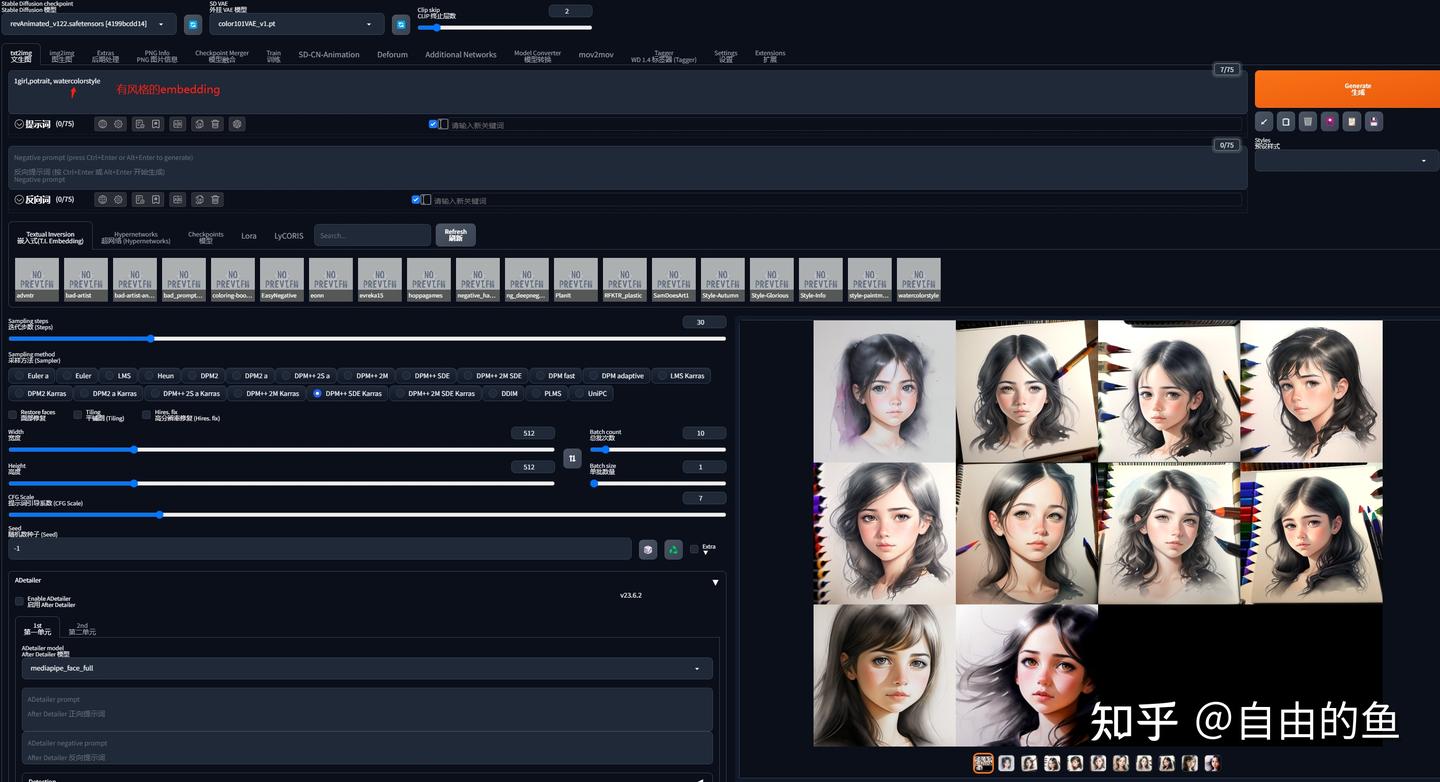The width and height of the screenshot is (1440, 782).
Task: Open the Styles dropdown
Action: pos(1346,161)
